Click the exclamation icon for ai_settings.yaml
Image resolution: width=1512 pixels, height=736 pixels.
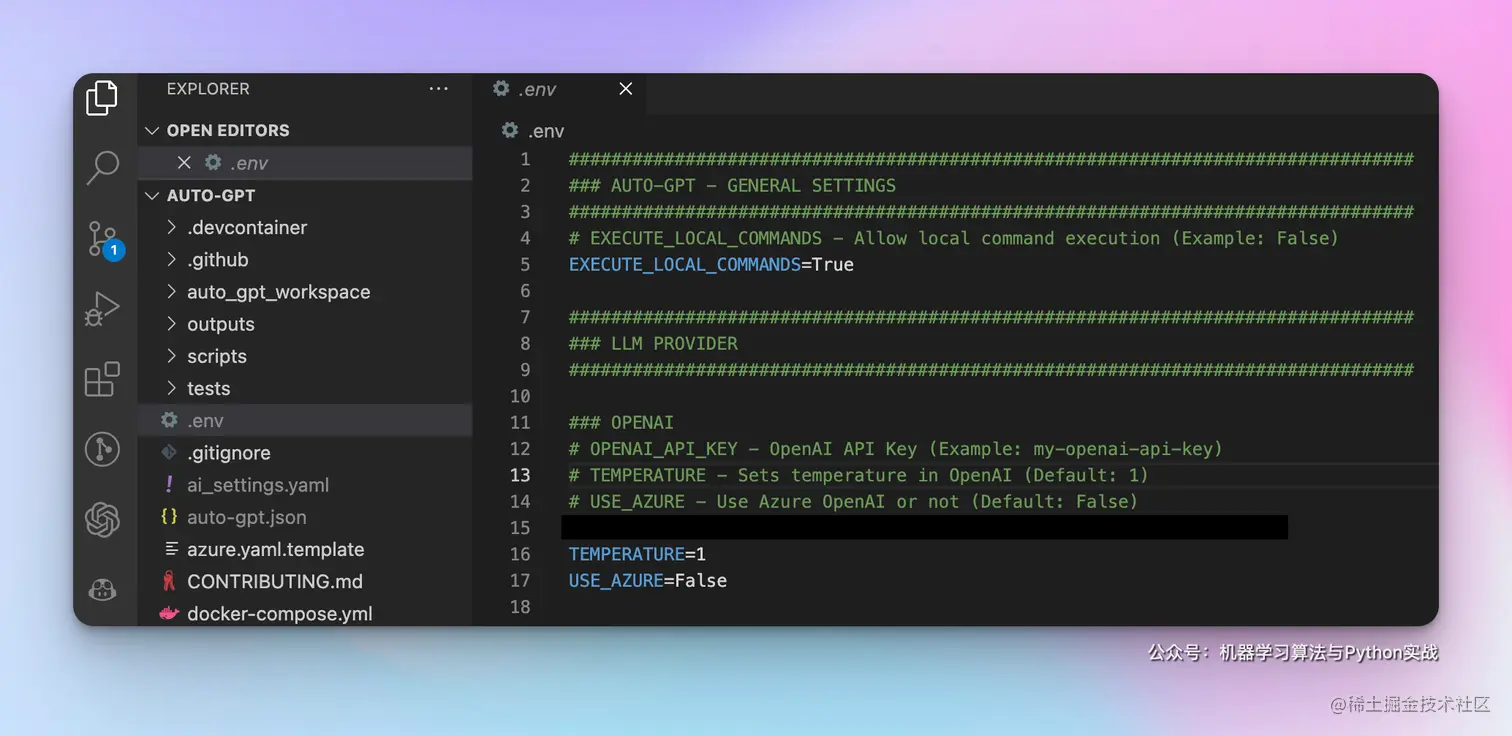coord(170,485)
